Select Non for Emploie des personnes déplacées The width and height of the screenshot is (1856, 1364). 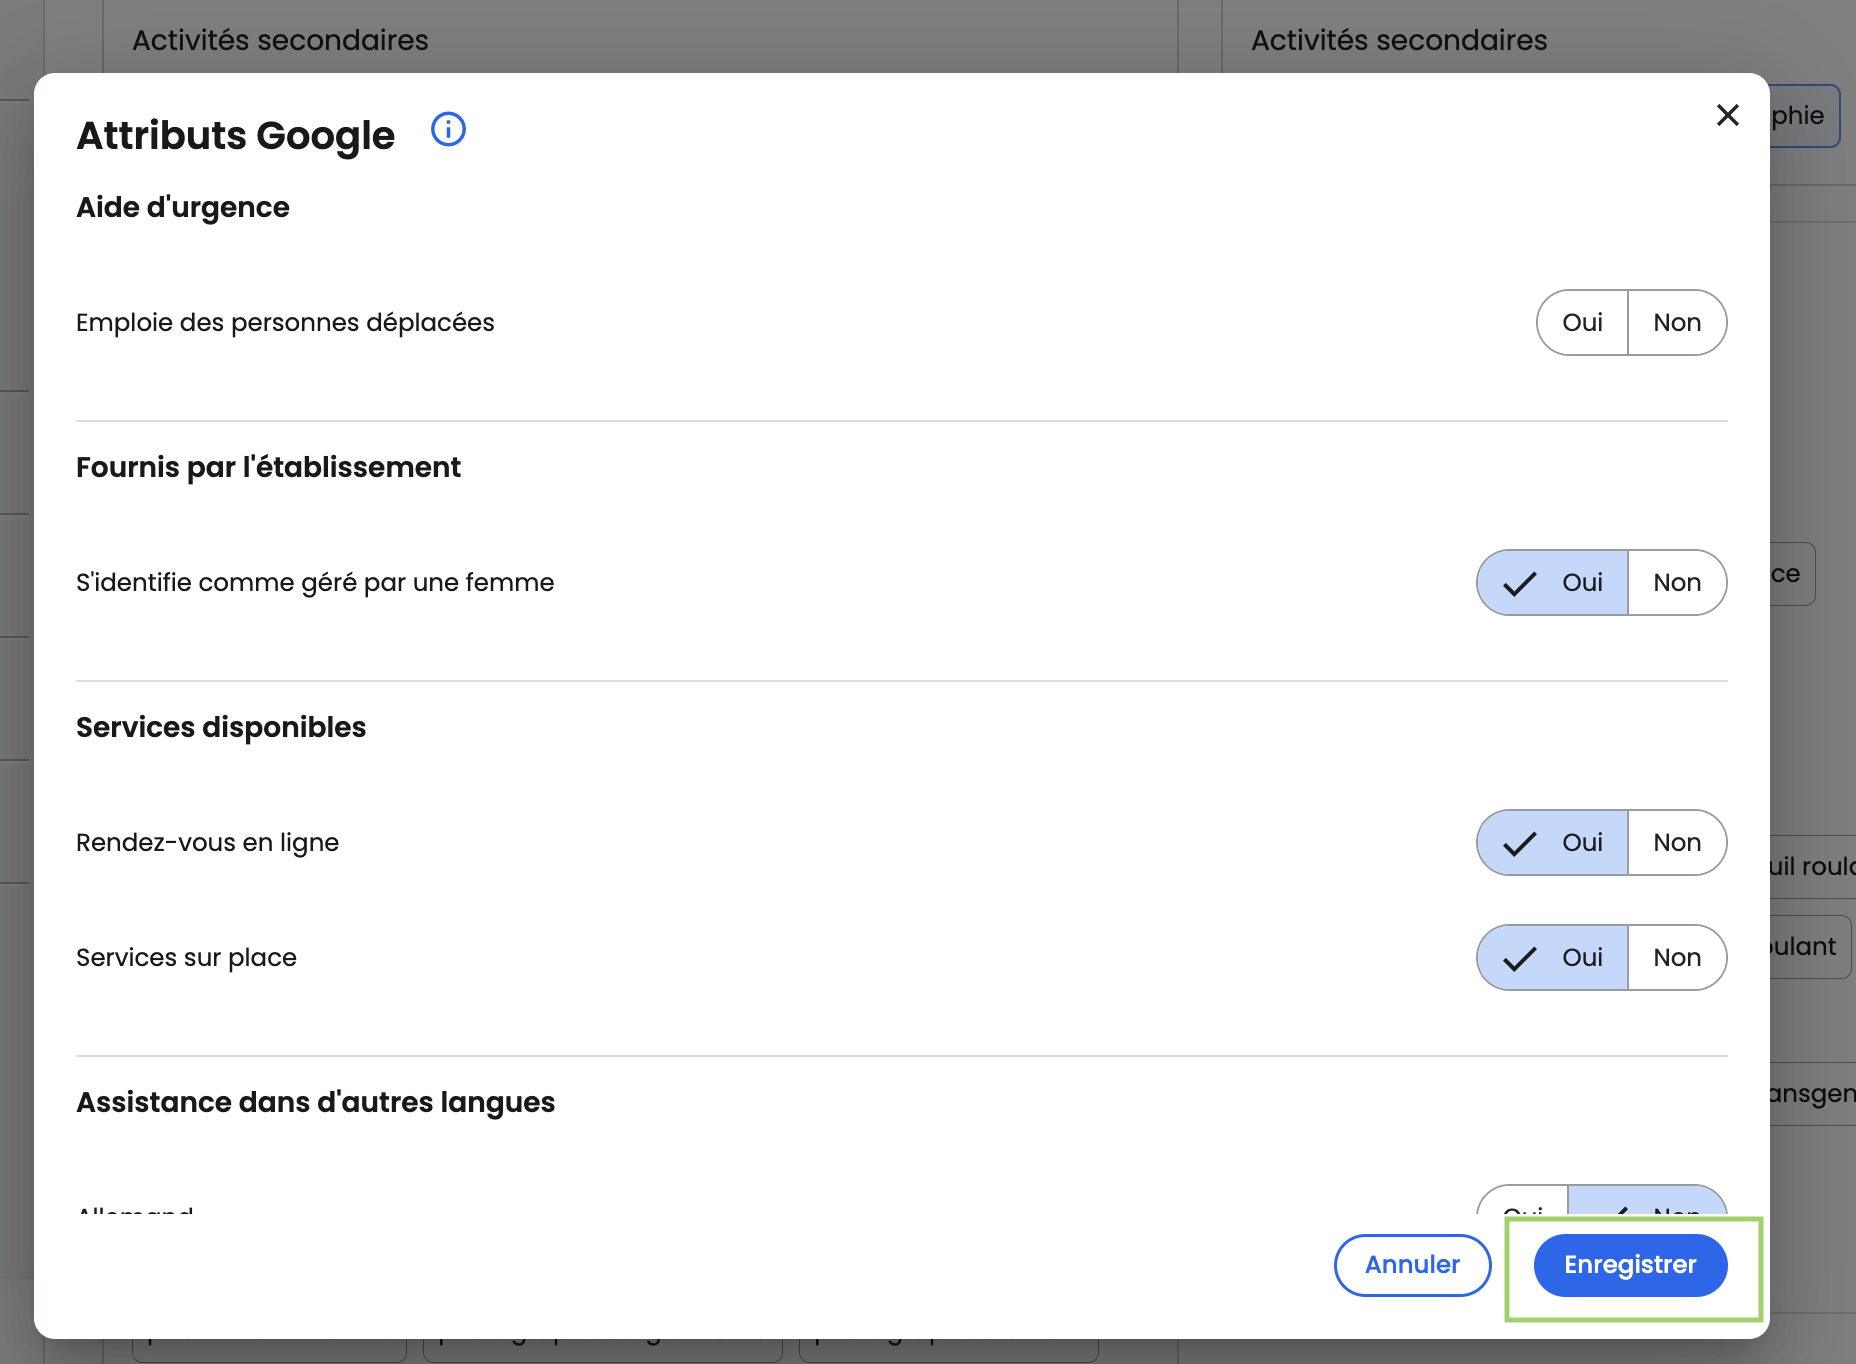point(1677,322)
